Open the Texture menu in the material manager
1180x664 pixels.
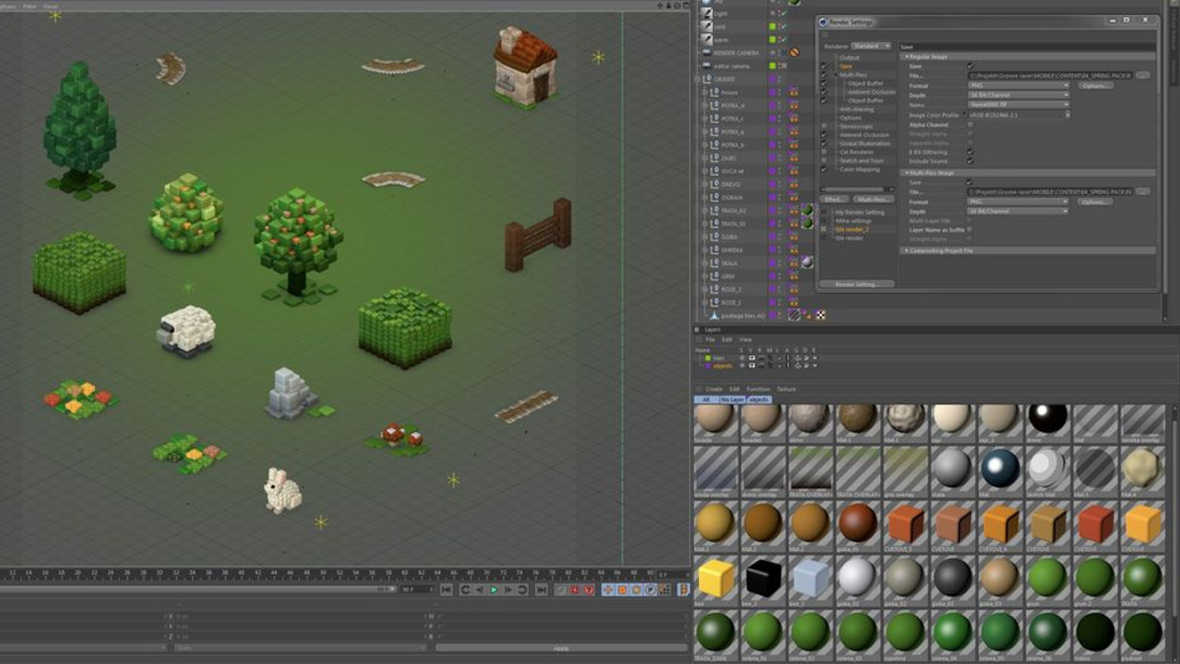[786, 389]
